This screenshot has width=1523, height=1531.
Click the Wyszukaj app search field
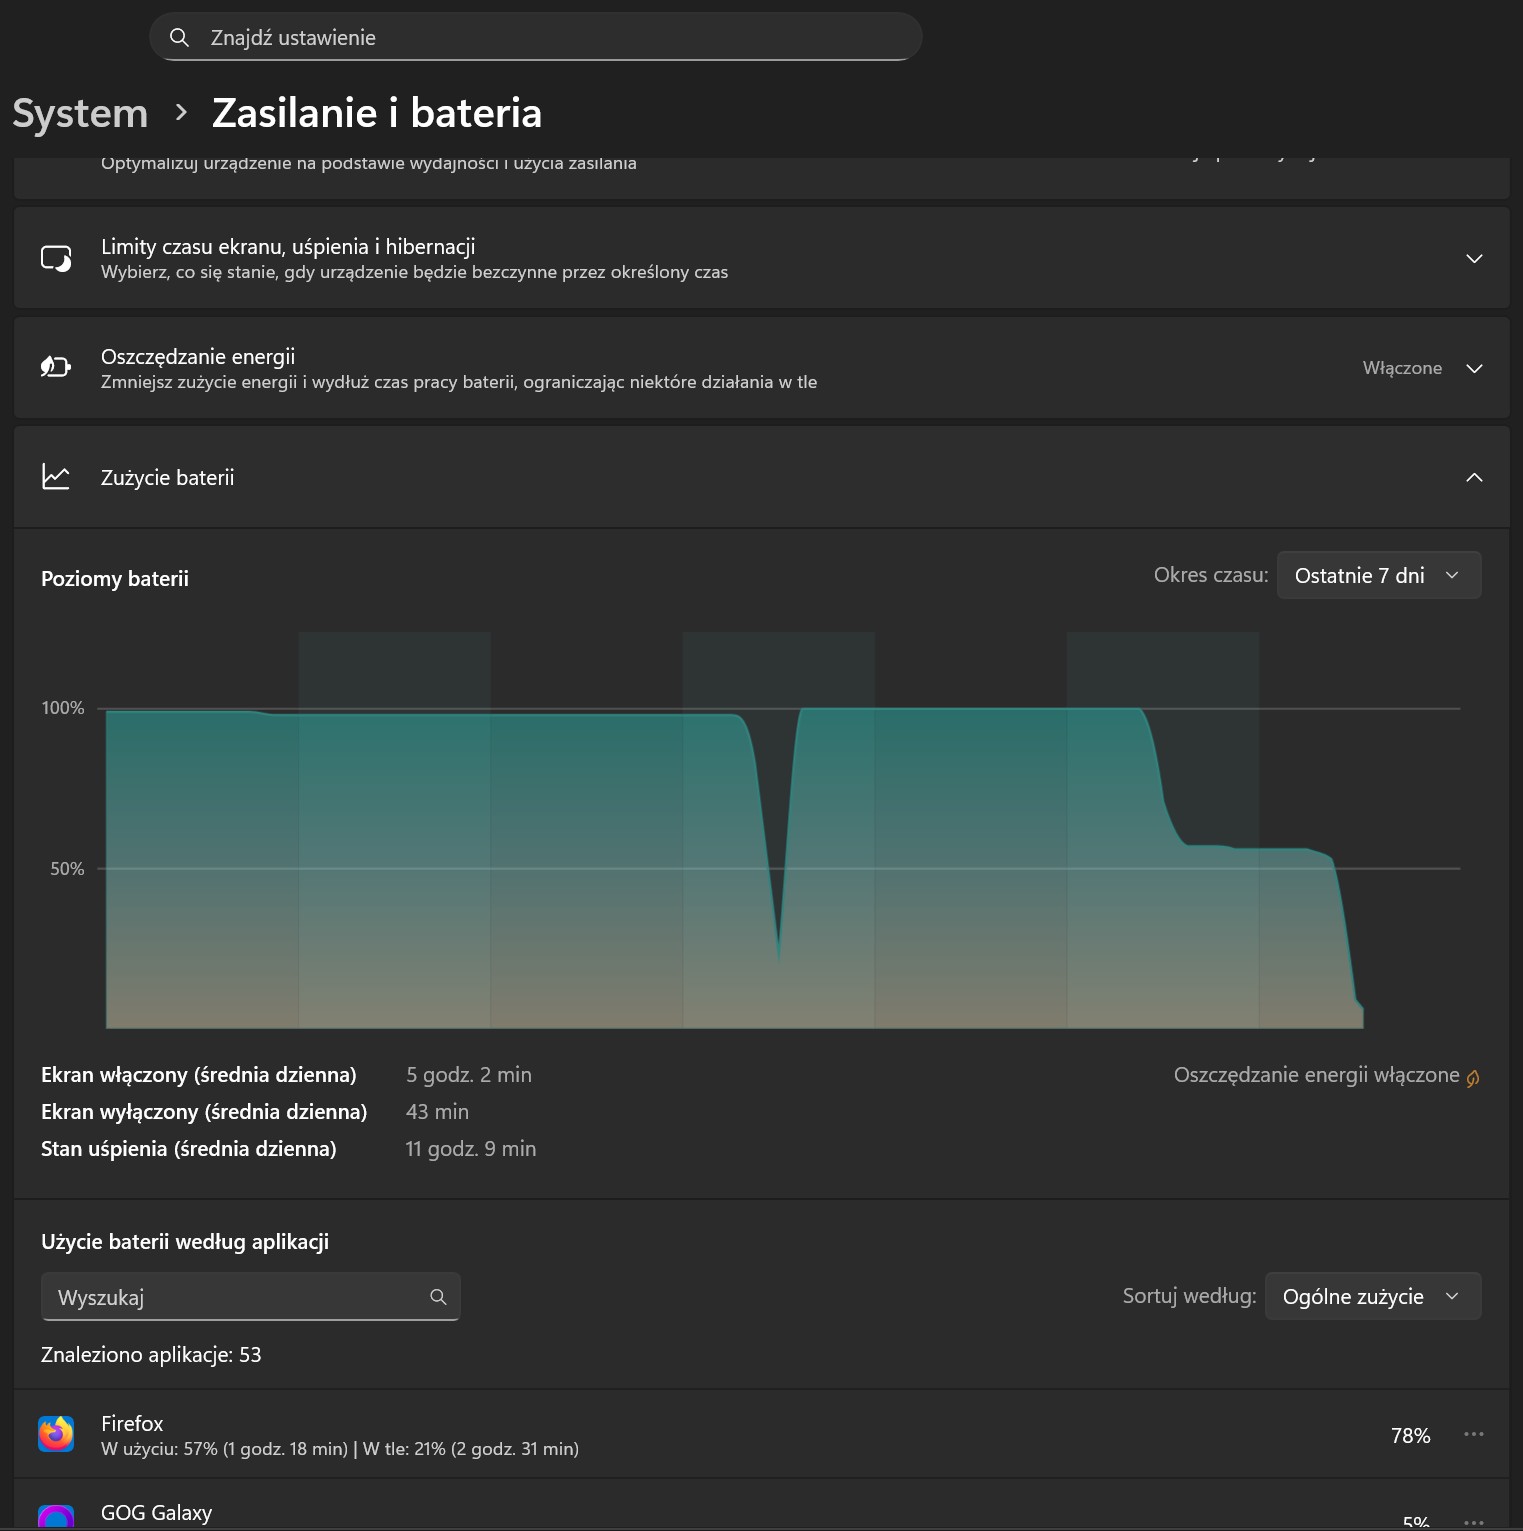click(236, 1297)
